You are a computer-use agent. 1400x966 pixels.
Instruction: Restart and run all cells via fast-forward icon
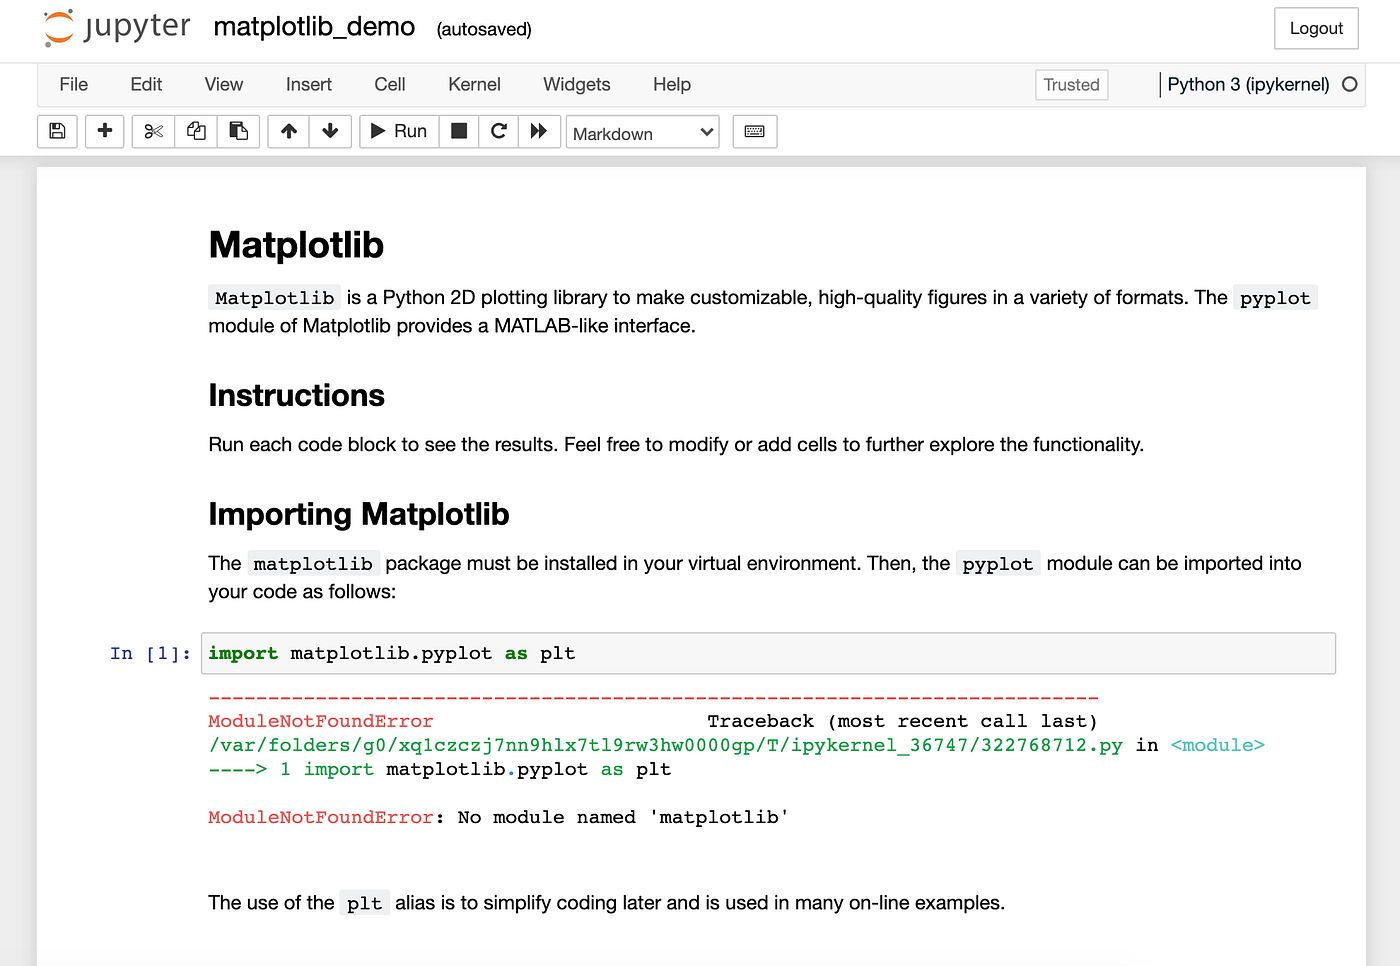click(539, 131)
